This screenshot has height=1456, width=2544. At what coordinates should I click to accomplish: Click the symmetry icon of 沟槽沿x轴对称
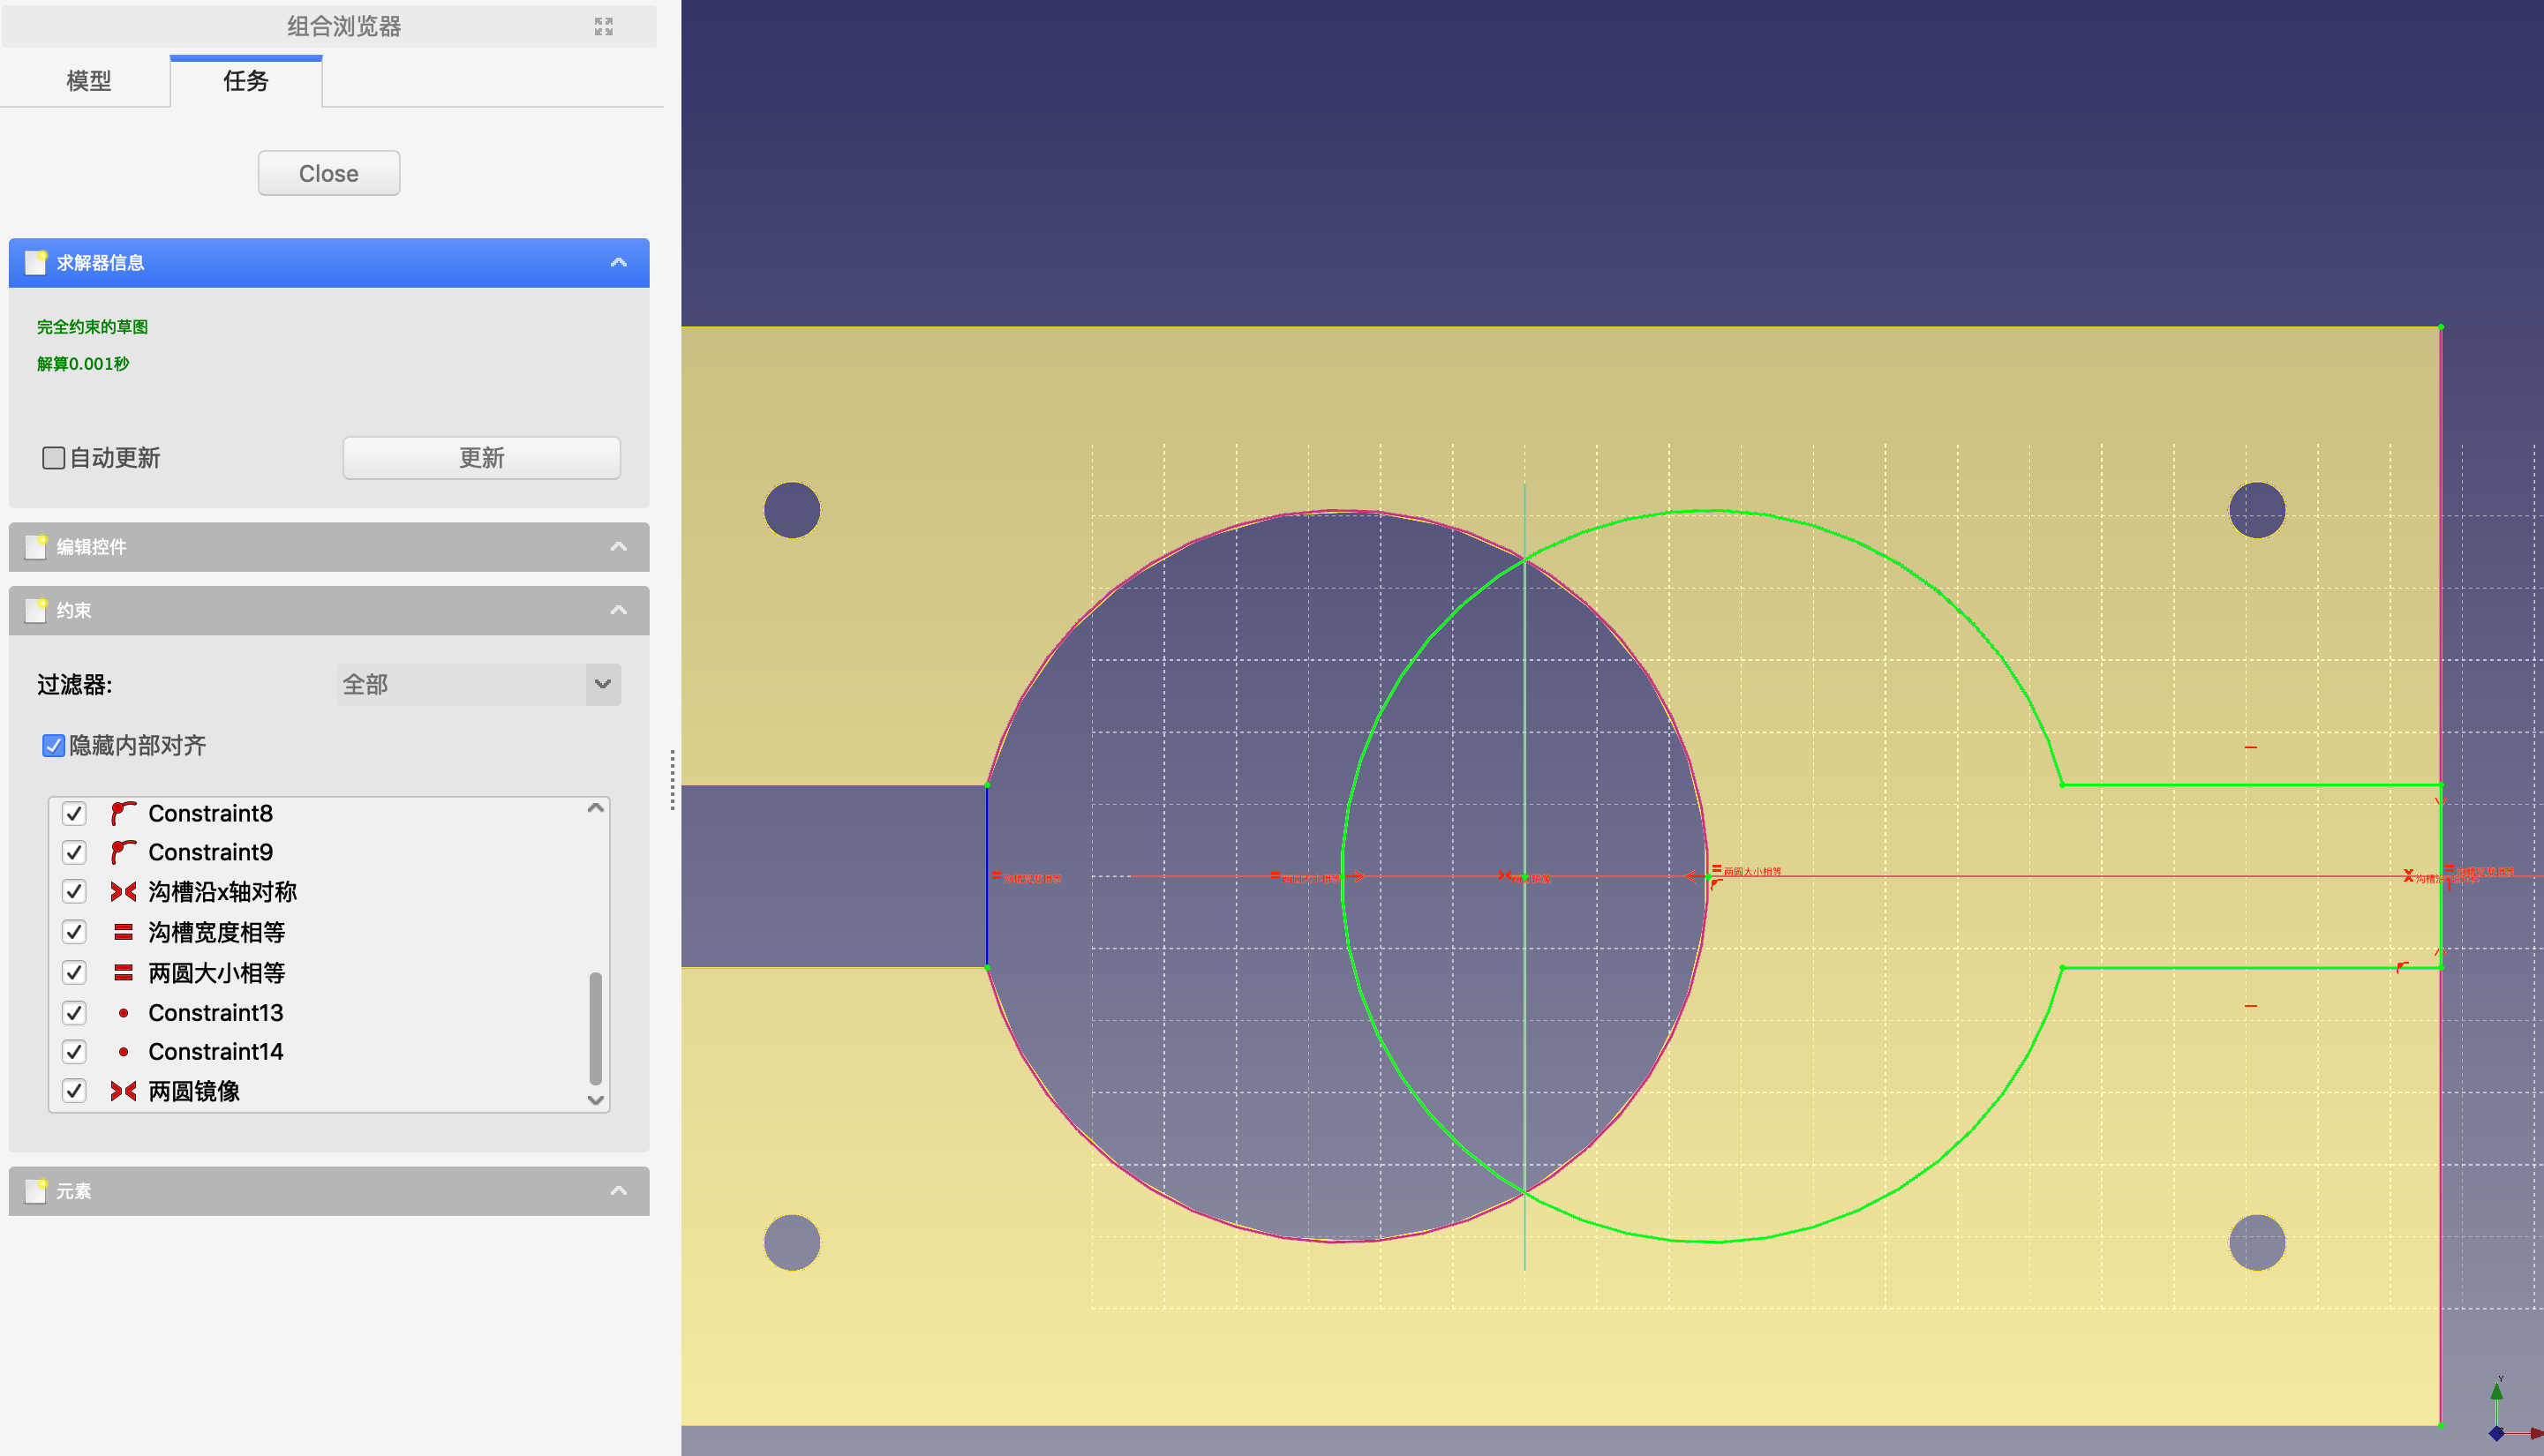tap(123, 891)
